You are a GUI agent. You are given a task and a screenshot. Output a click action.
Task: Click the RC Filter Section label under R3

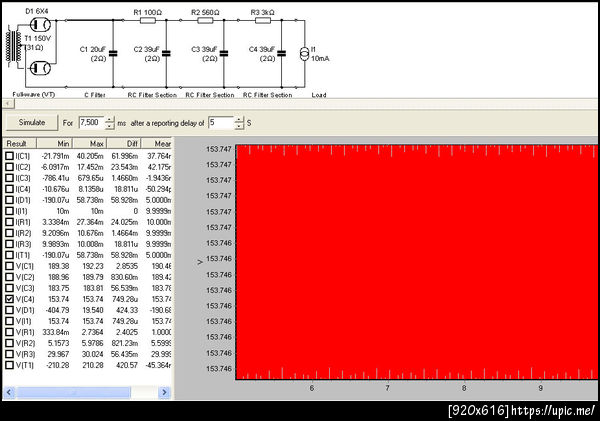coord(267,95)
